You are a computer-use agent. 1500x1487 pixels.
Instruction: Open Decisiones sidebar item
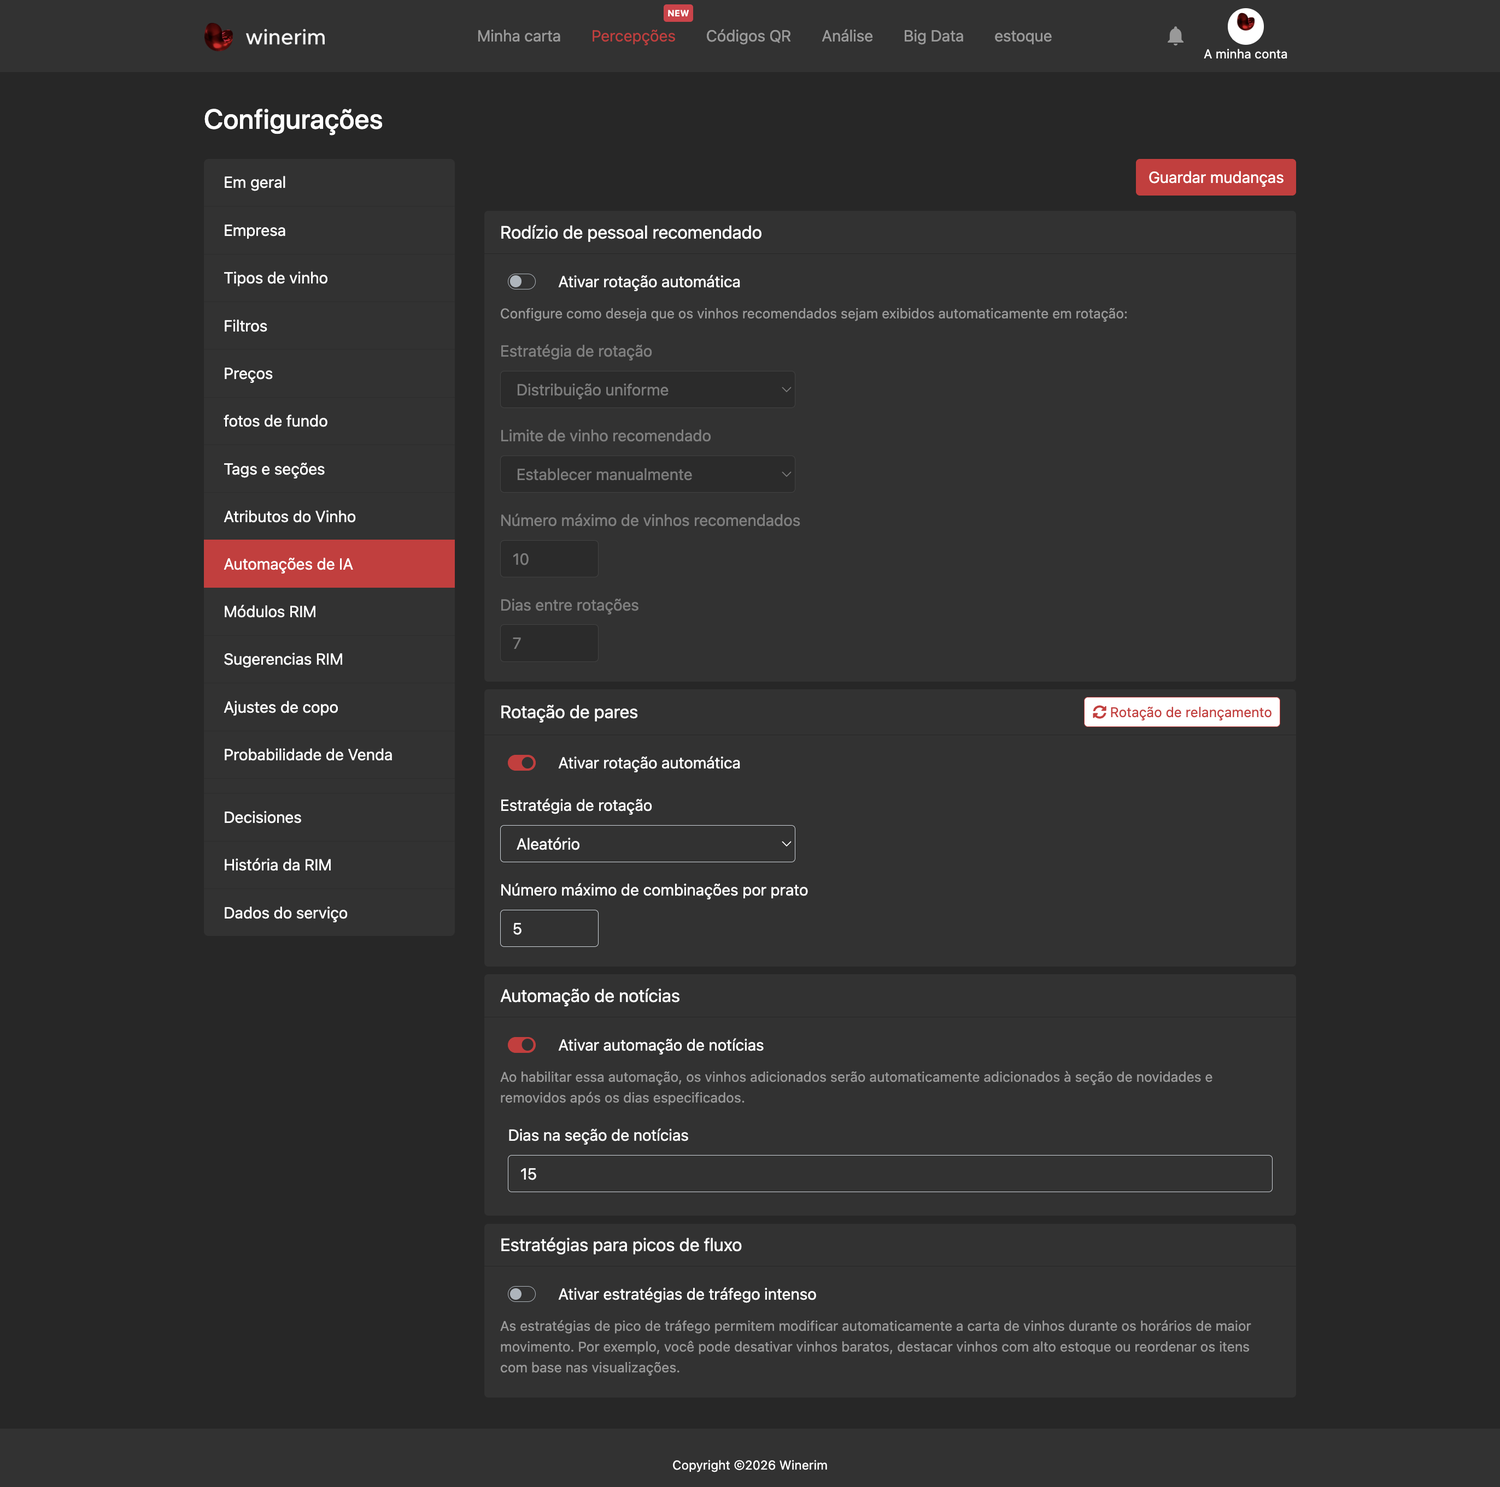coord(329,817)
